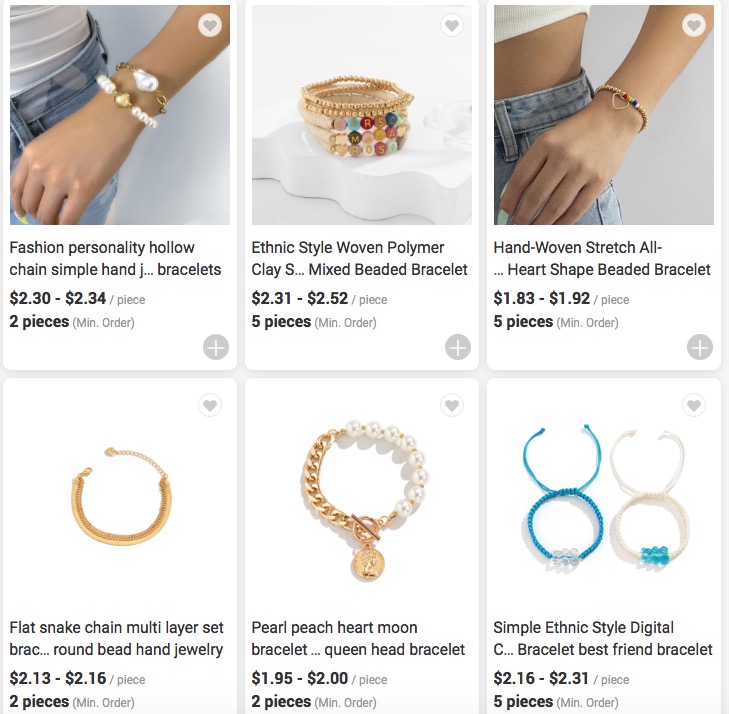Open the Simple Ethnic Style Digital bracelet title
The width and height of the screenshot is (729, 714).
pos(603,638)
